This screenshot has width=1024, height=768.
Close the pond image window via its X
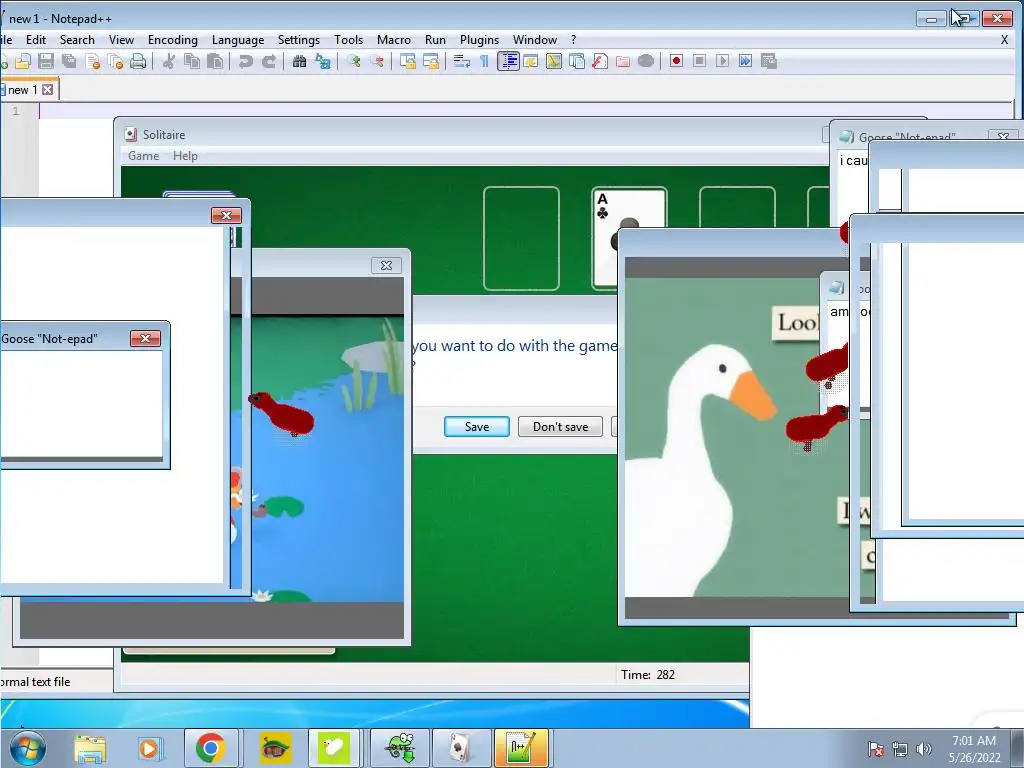coord(387,265)
